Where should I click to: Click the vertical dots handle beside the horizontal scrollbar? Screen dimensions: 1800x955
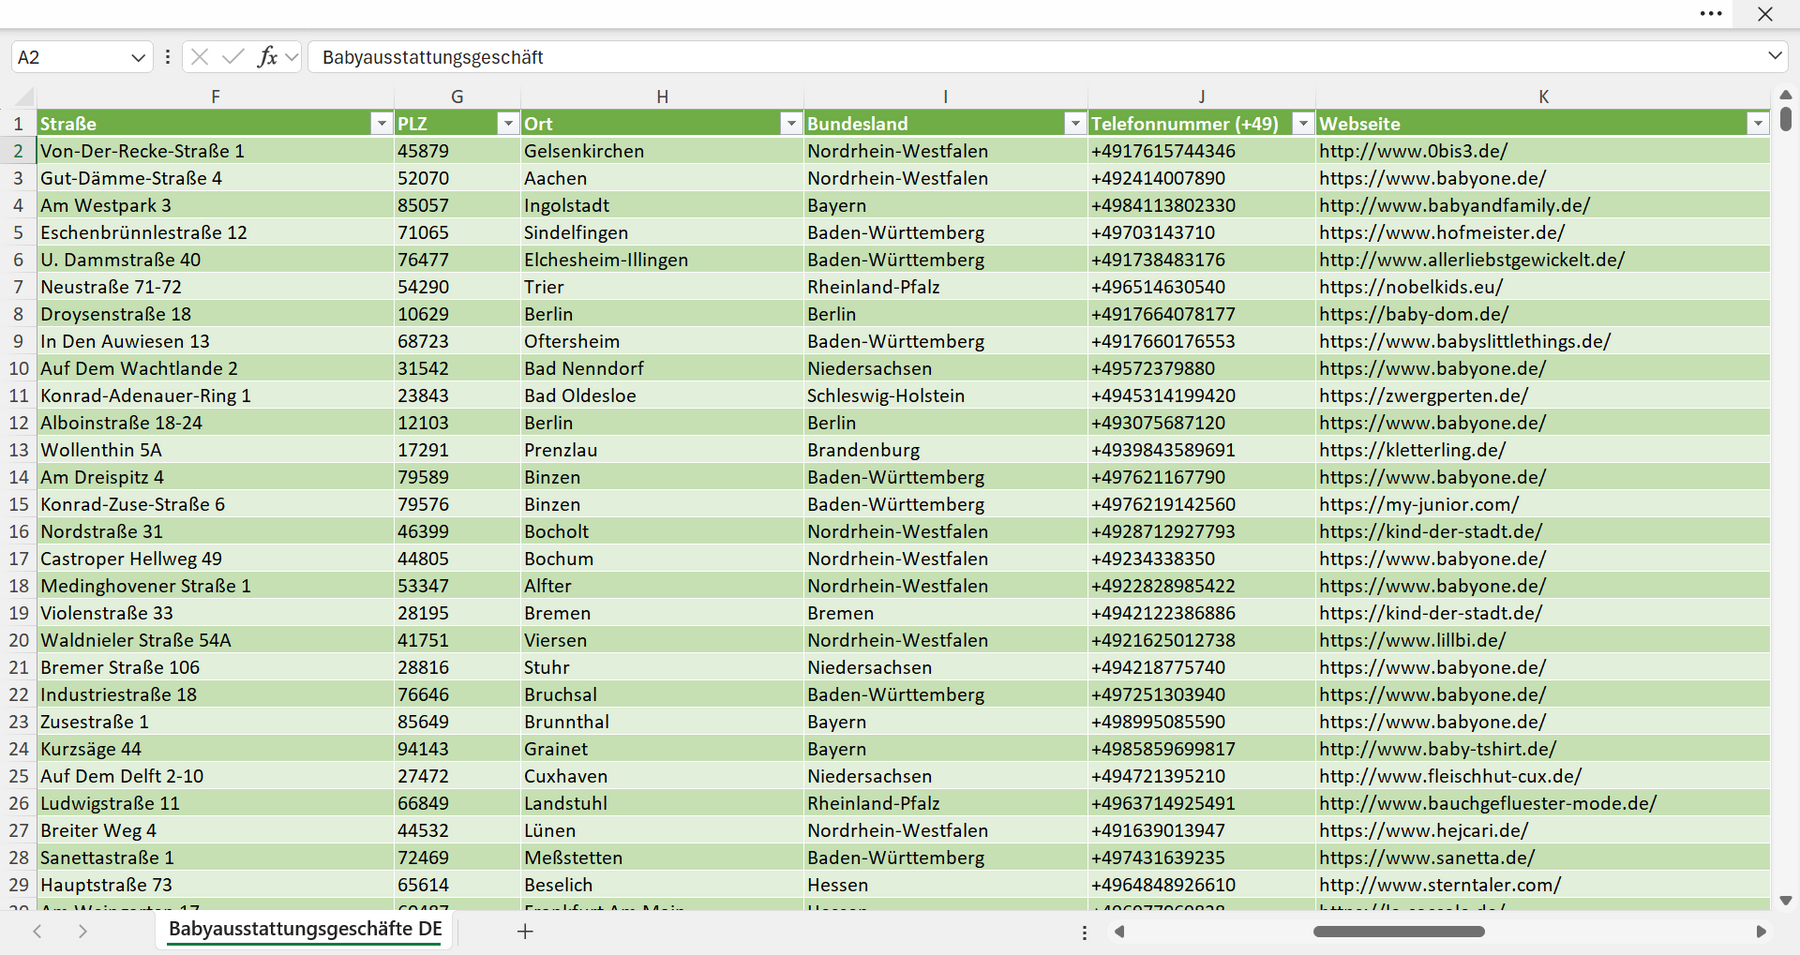click(x=1084, y=932)
